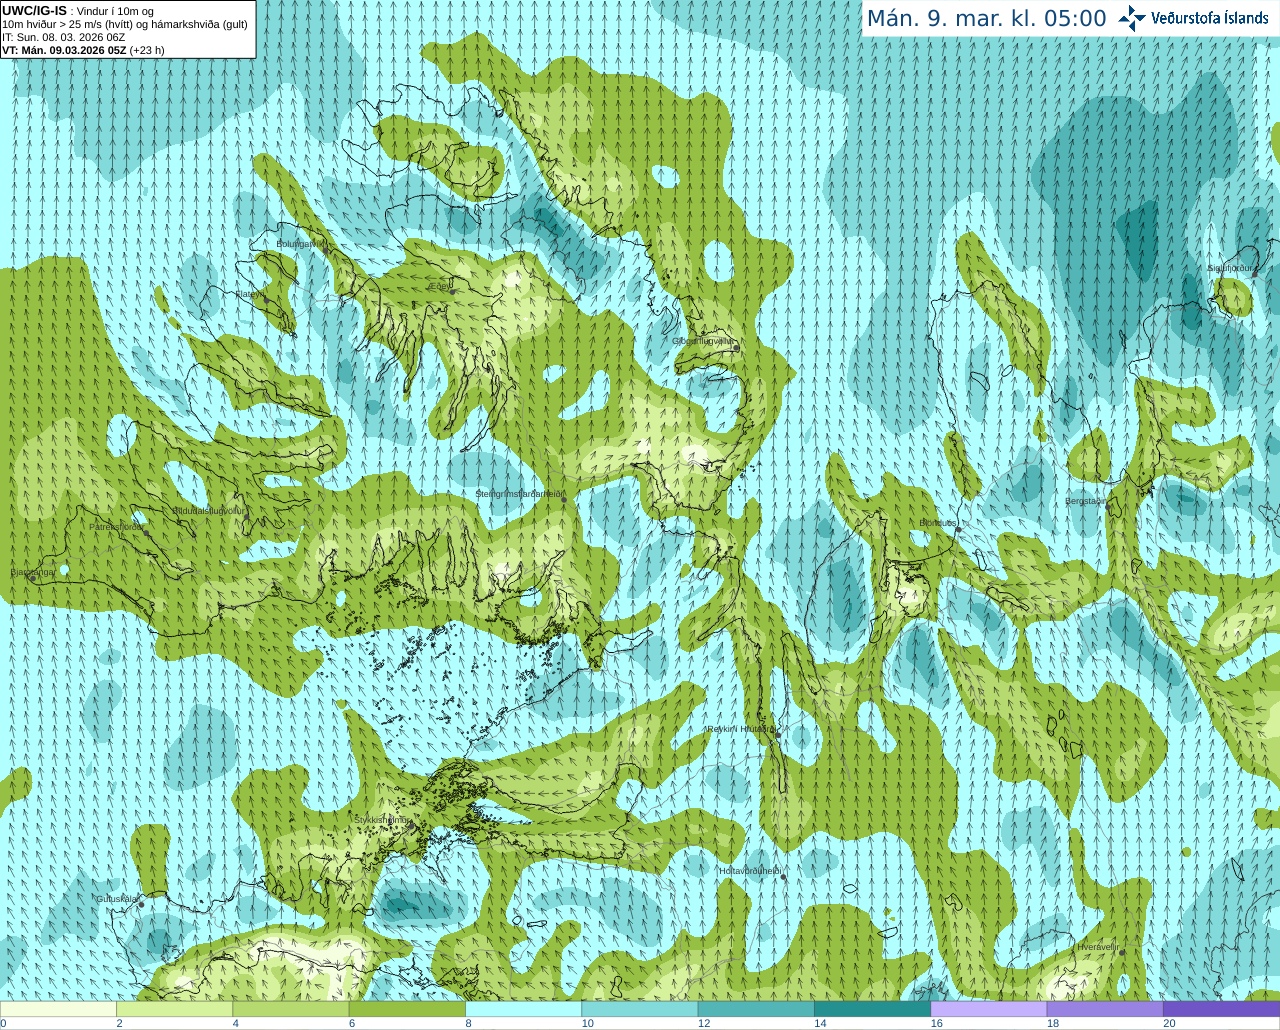Select the Reykir í Hrútafirði station label

pos(740,729)
